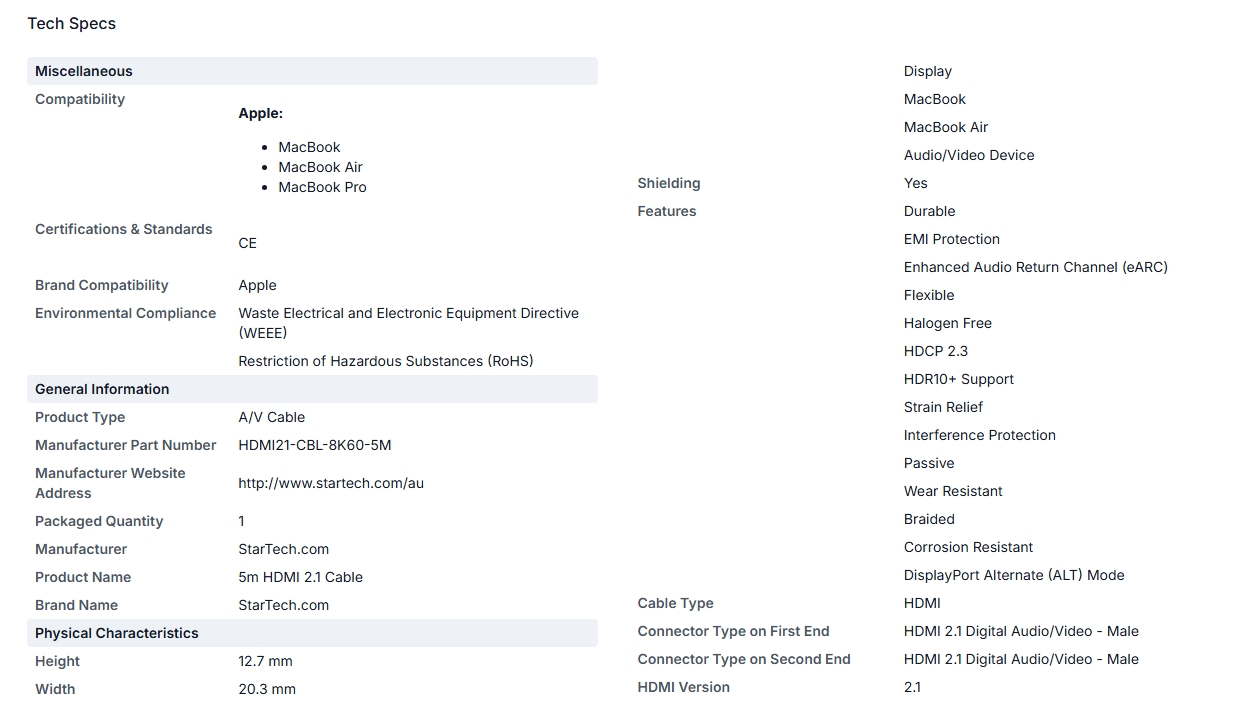Select the StarTech.com Brand Name value
The height and width of the screenshot is (701, 1248).
point(284,605)
